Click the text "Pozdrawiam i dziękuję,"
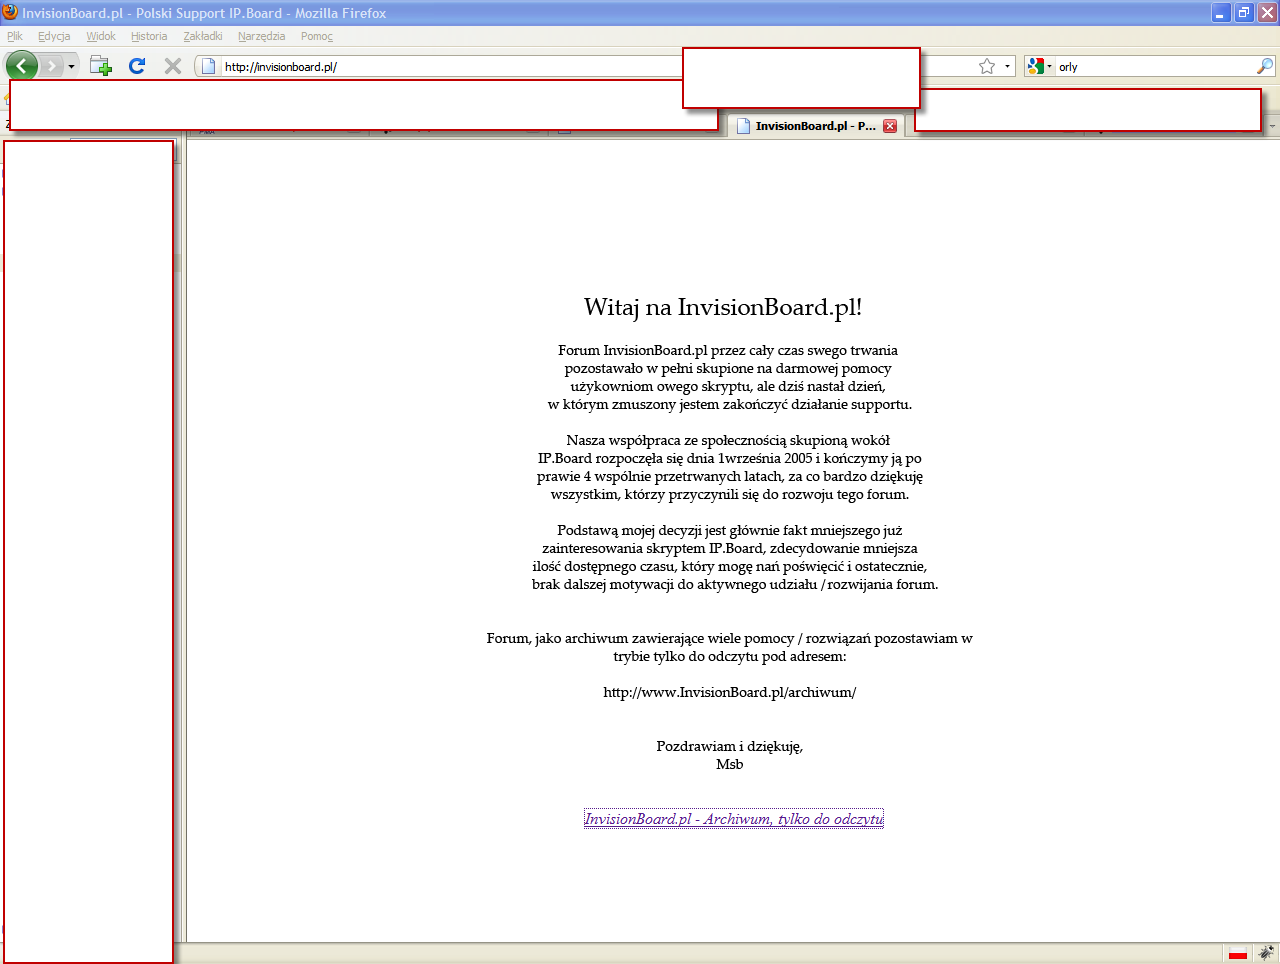 [x=730, y=746]
